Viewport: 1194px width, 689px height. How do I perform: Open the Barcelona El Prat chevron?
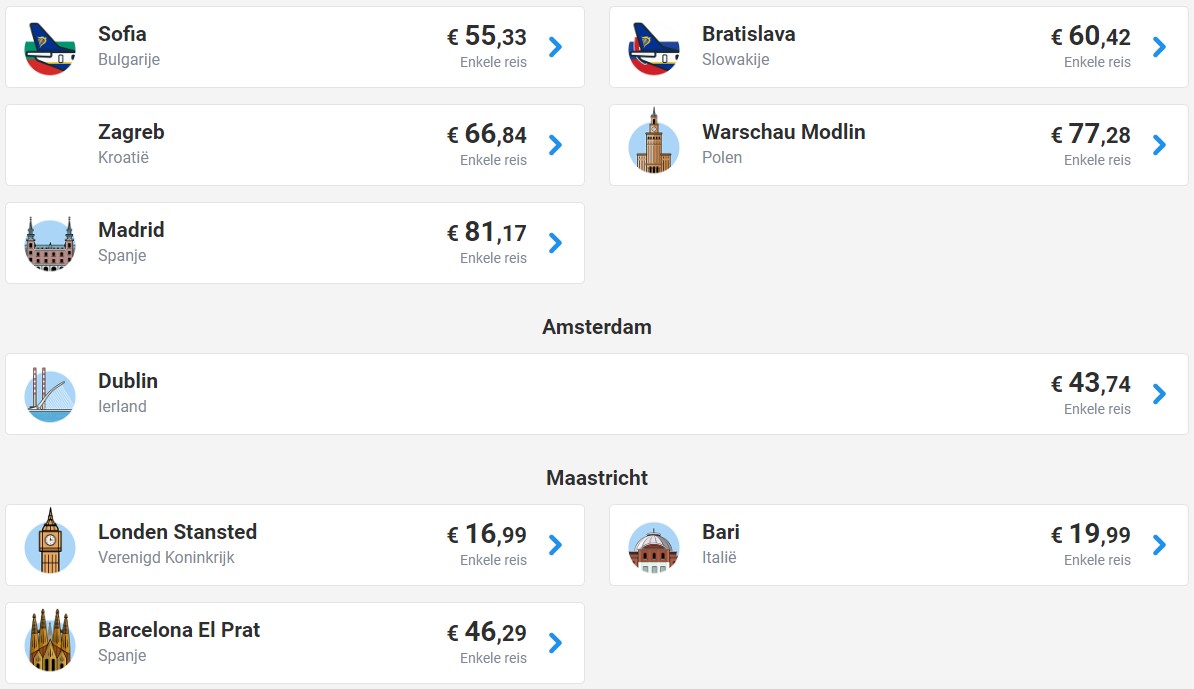[x=556, y=643]
